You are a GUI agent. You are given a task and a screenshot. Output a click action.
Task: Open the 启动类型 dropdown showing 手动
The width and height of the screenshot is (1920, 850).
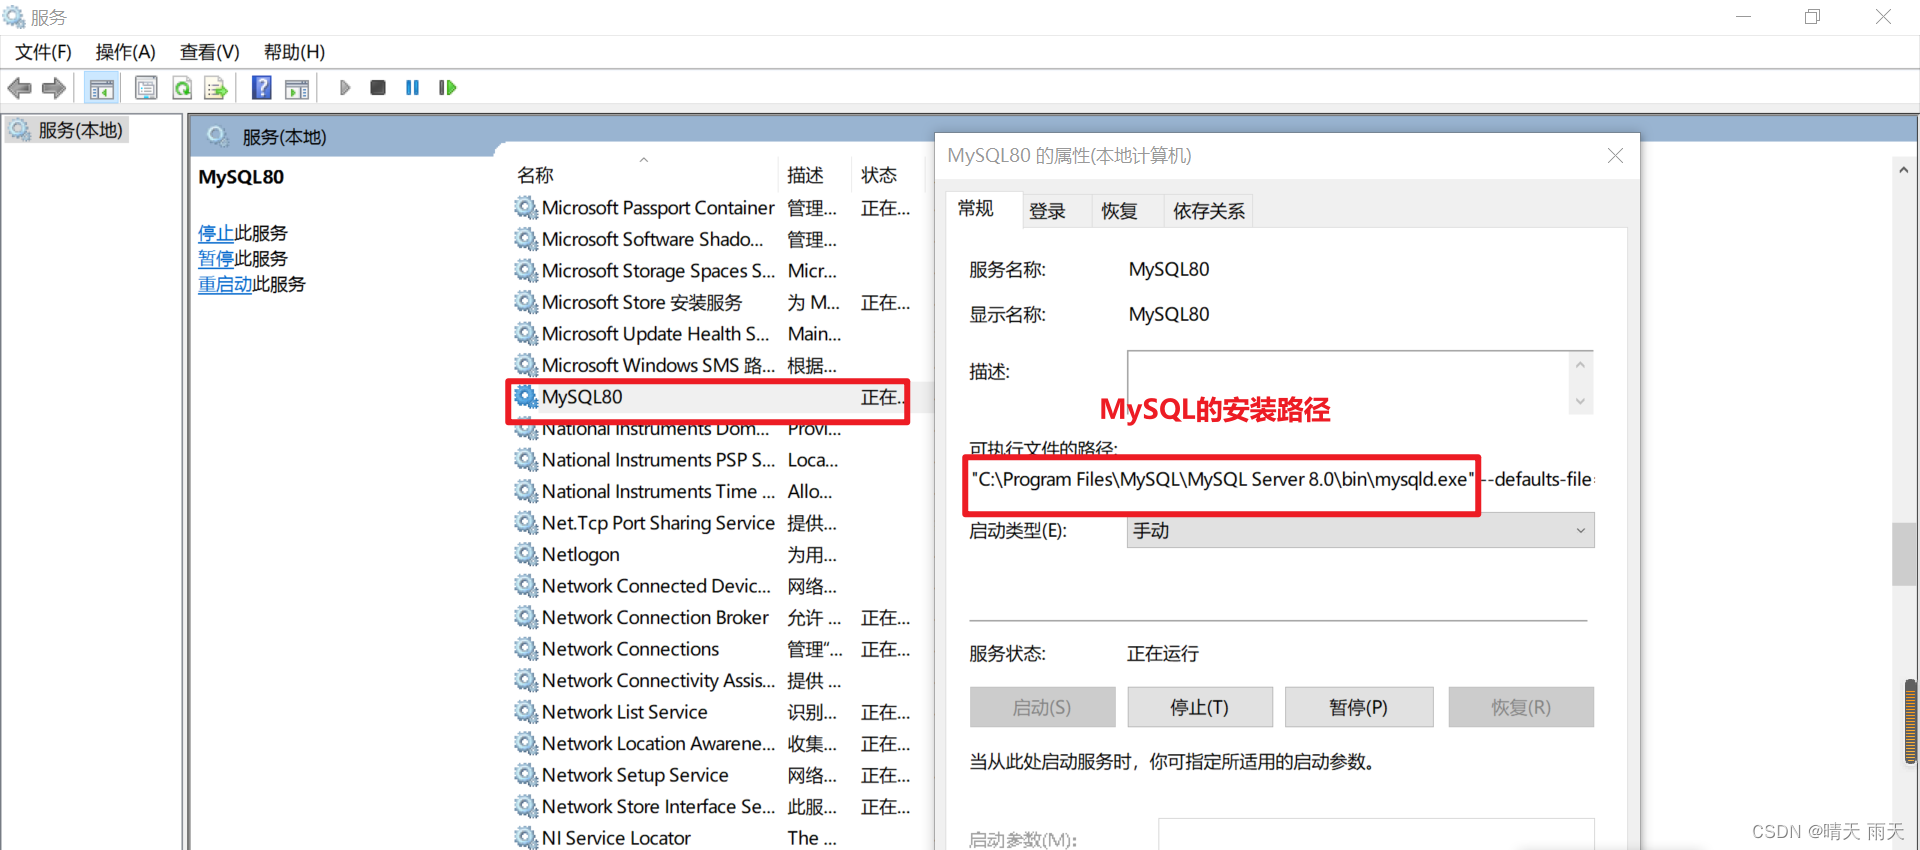[x=1360, y=531]
